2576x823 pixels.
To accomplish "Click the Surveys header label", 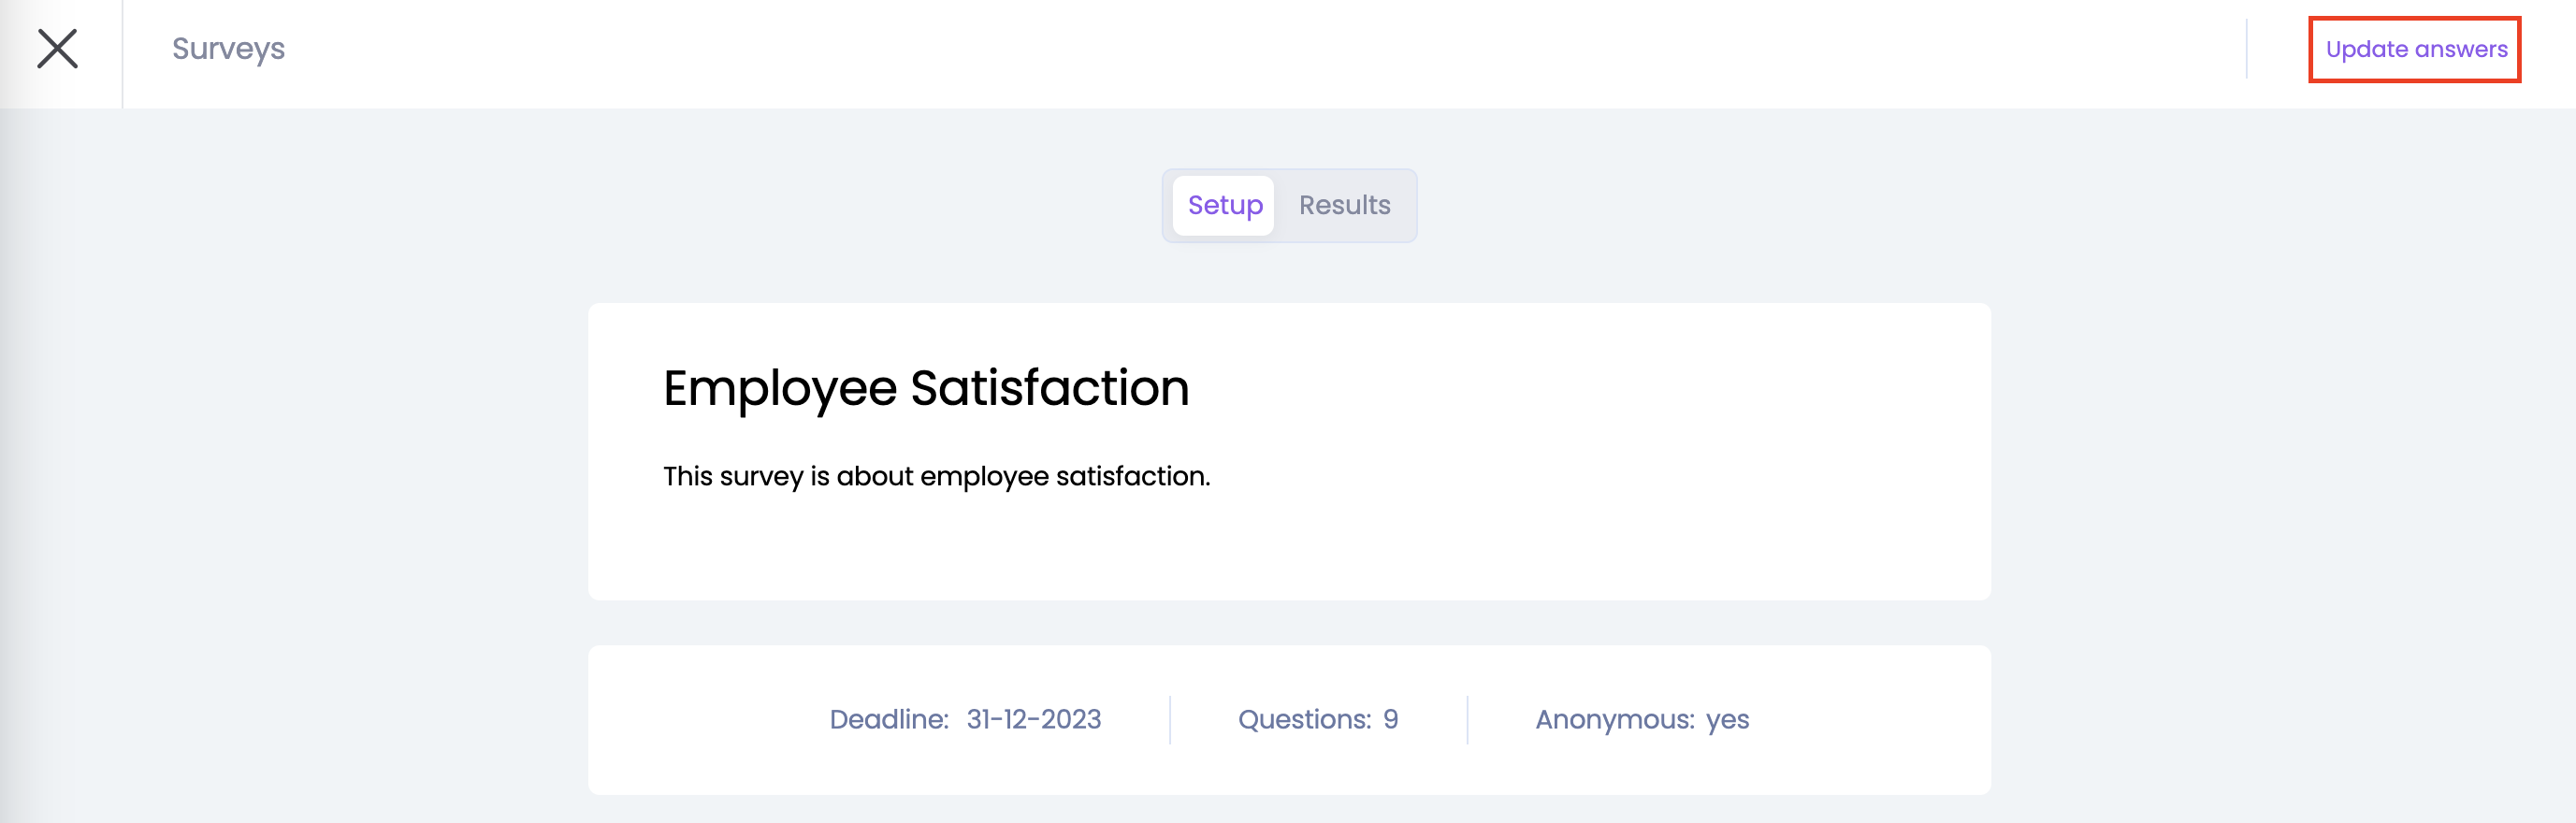I will [x=228, y=49].
